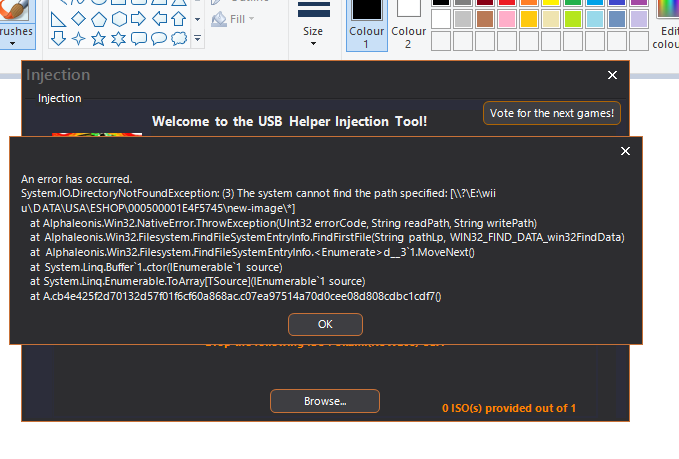Pick the lime green colour swatch
Screen dimensions: 679x459
click(x=573, y=19)
